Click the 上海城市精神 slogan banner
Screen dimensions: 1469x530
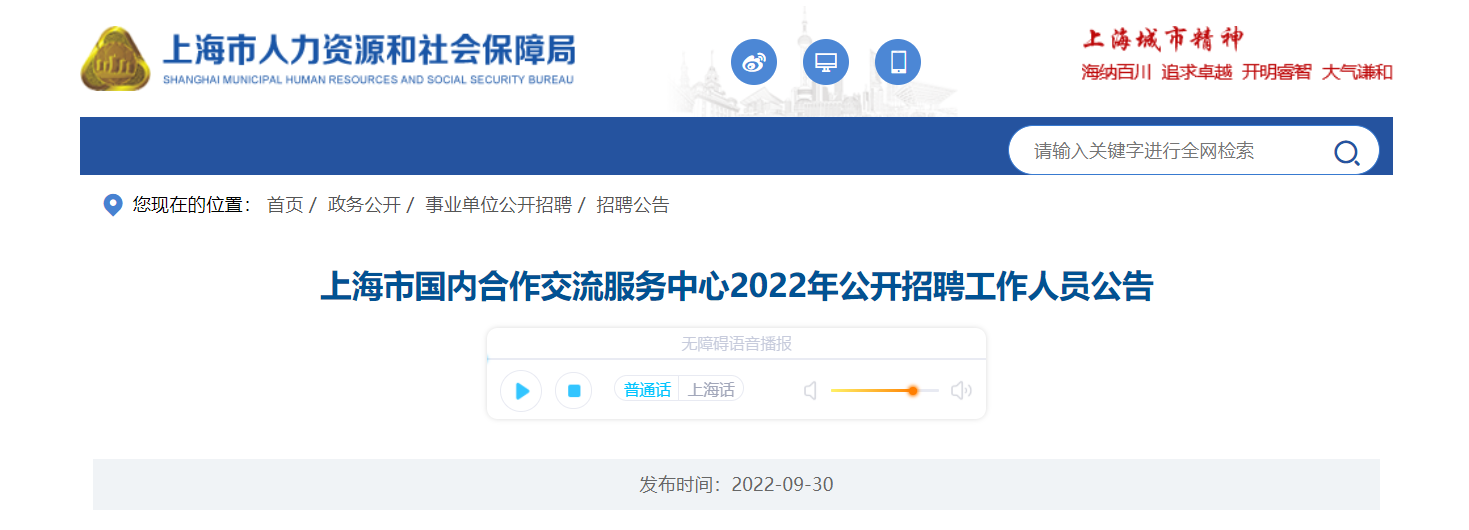pyautogui.click(x=1237, y=55)
